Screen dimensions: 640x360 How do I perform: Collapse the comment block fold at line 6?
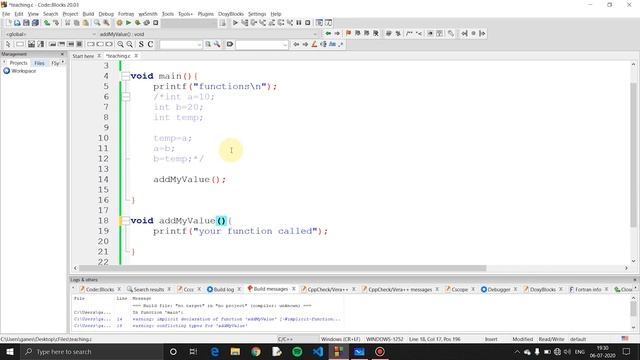(126, 97)
